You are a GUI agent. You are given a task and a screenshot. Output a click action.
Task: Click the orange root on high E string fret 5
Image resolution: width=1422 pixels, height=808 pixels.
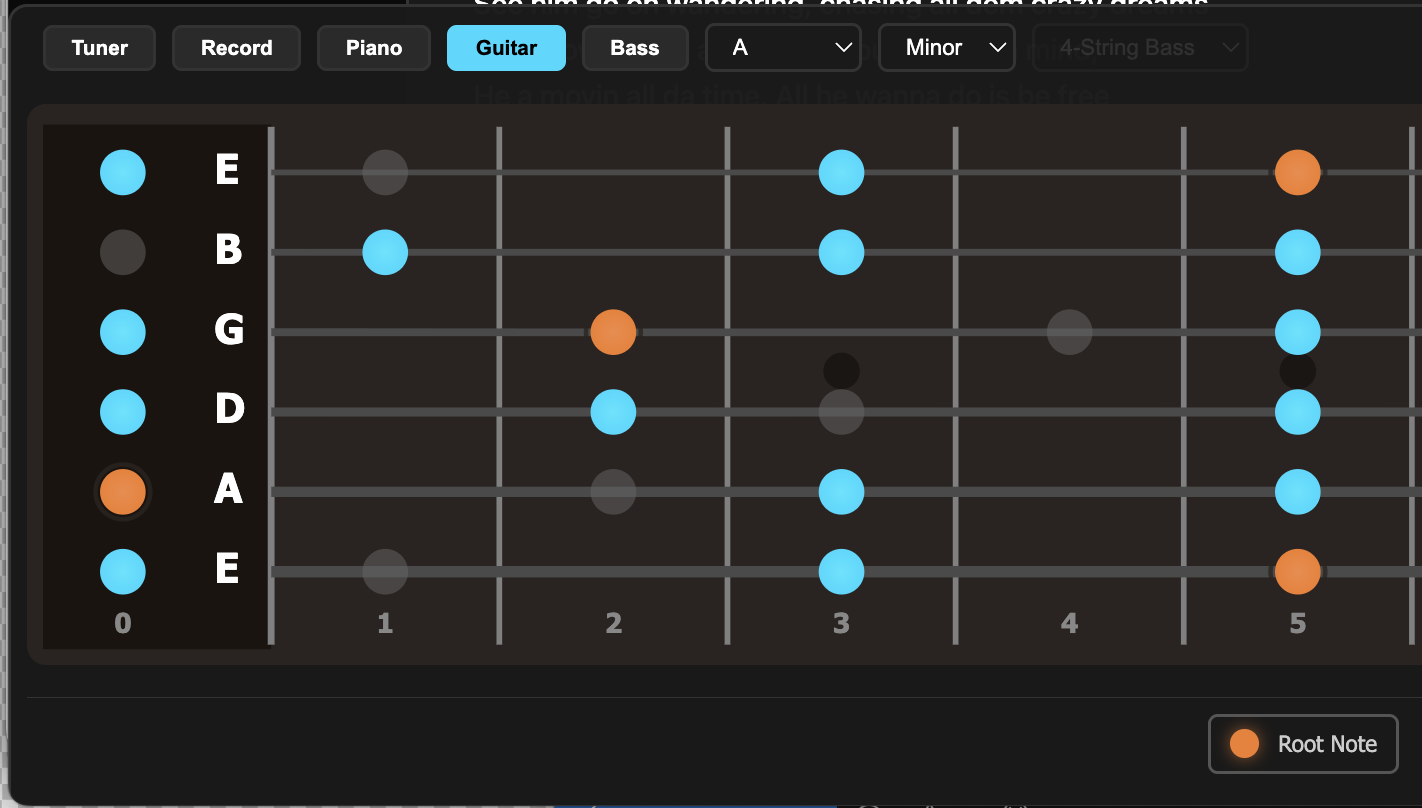point(1297,172)
